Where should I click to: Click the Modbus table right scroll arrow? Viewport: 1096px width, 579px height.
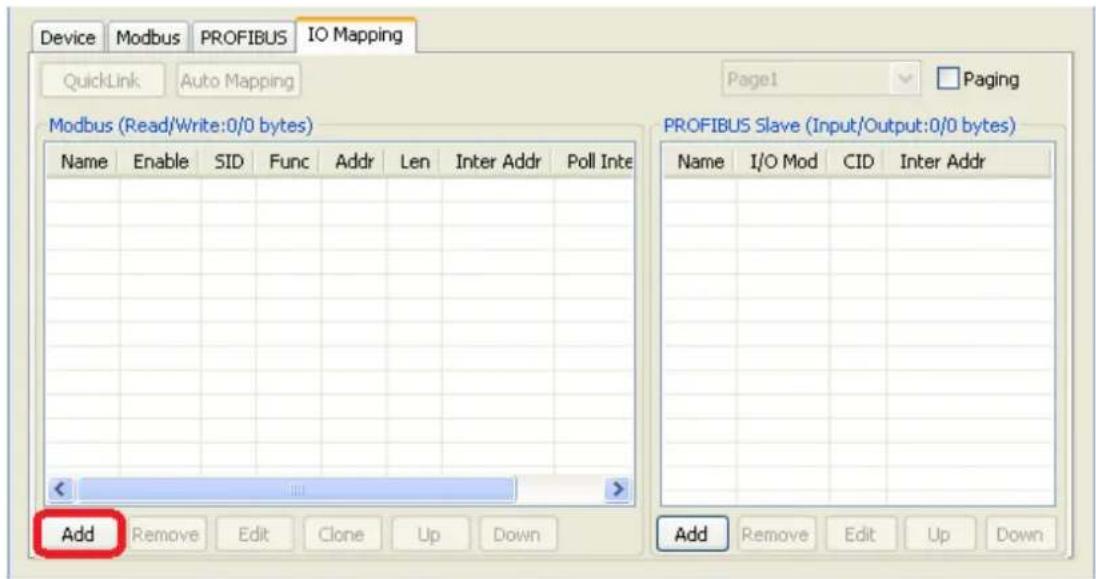pos(617,489)
